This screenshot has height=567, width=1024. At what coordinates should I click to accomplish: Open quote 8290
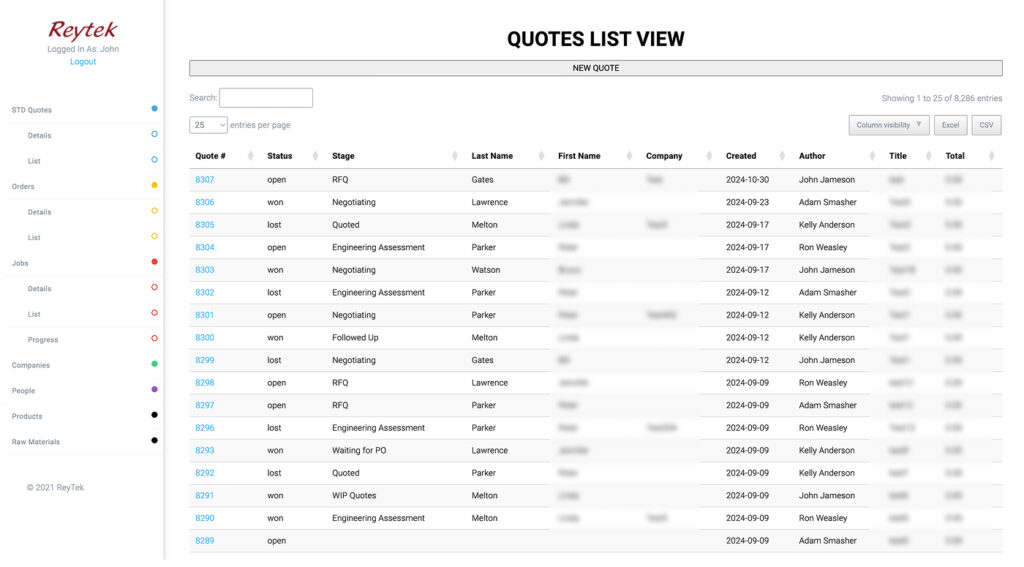tap(204, 518)
